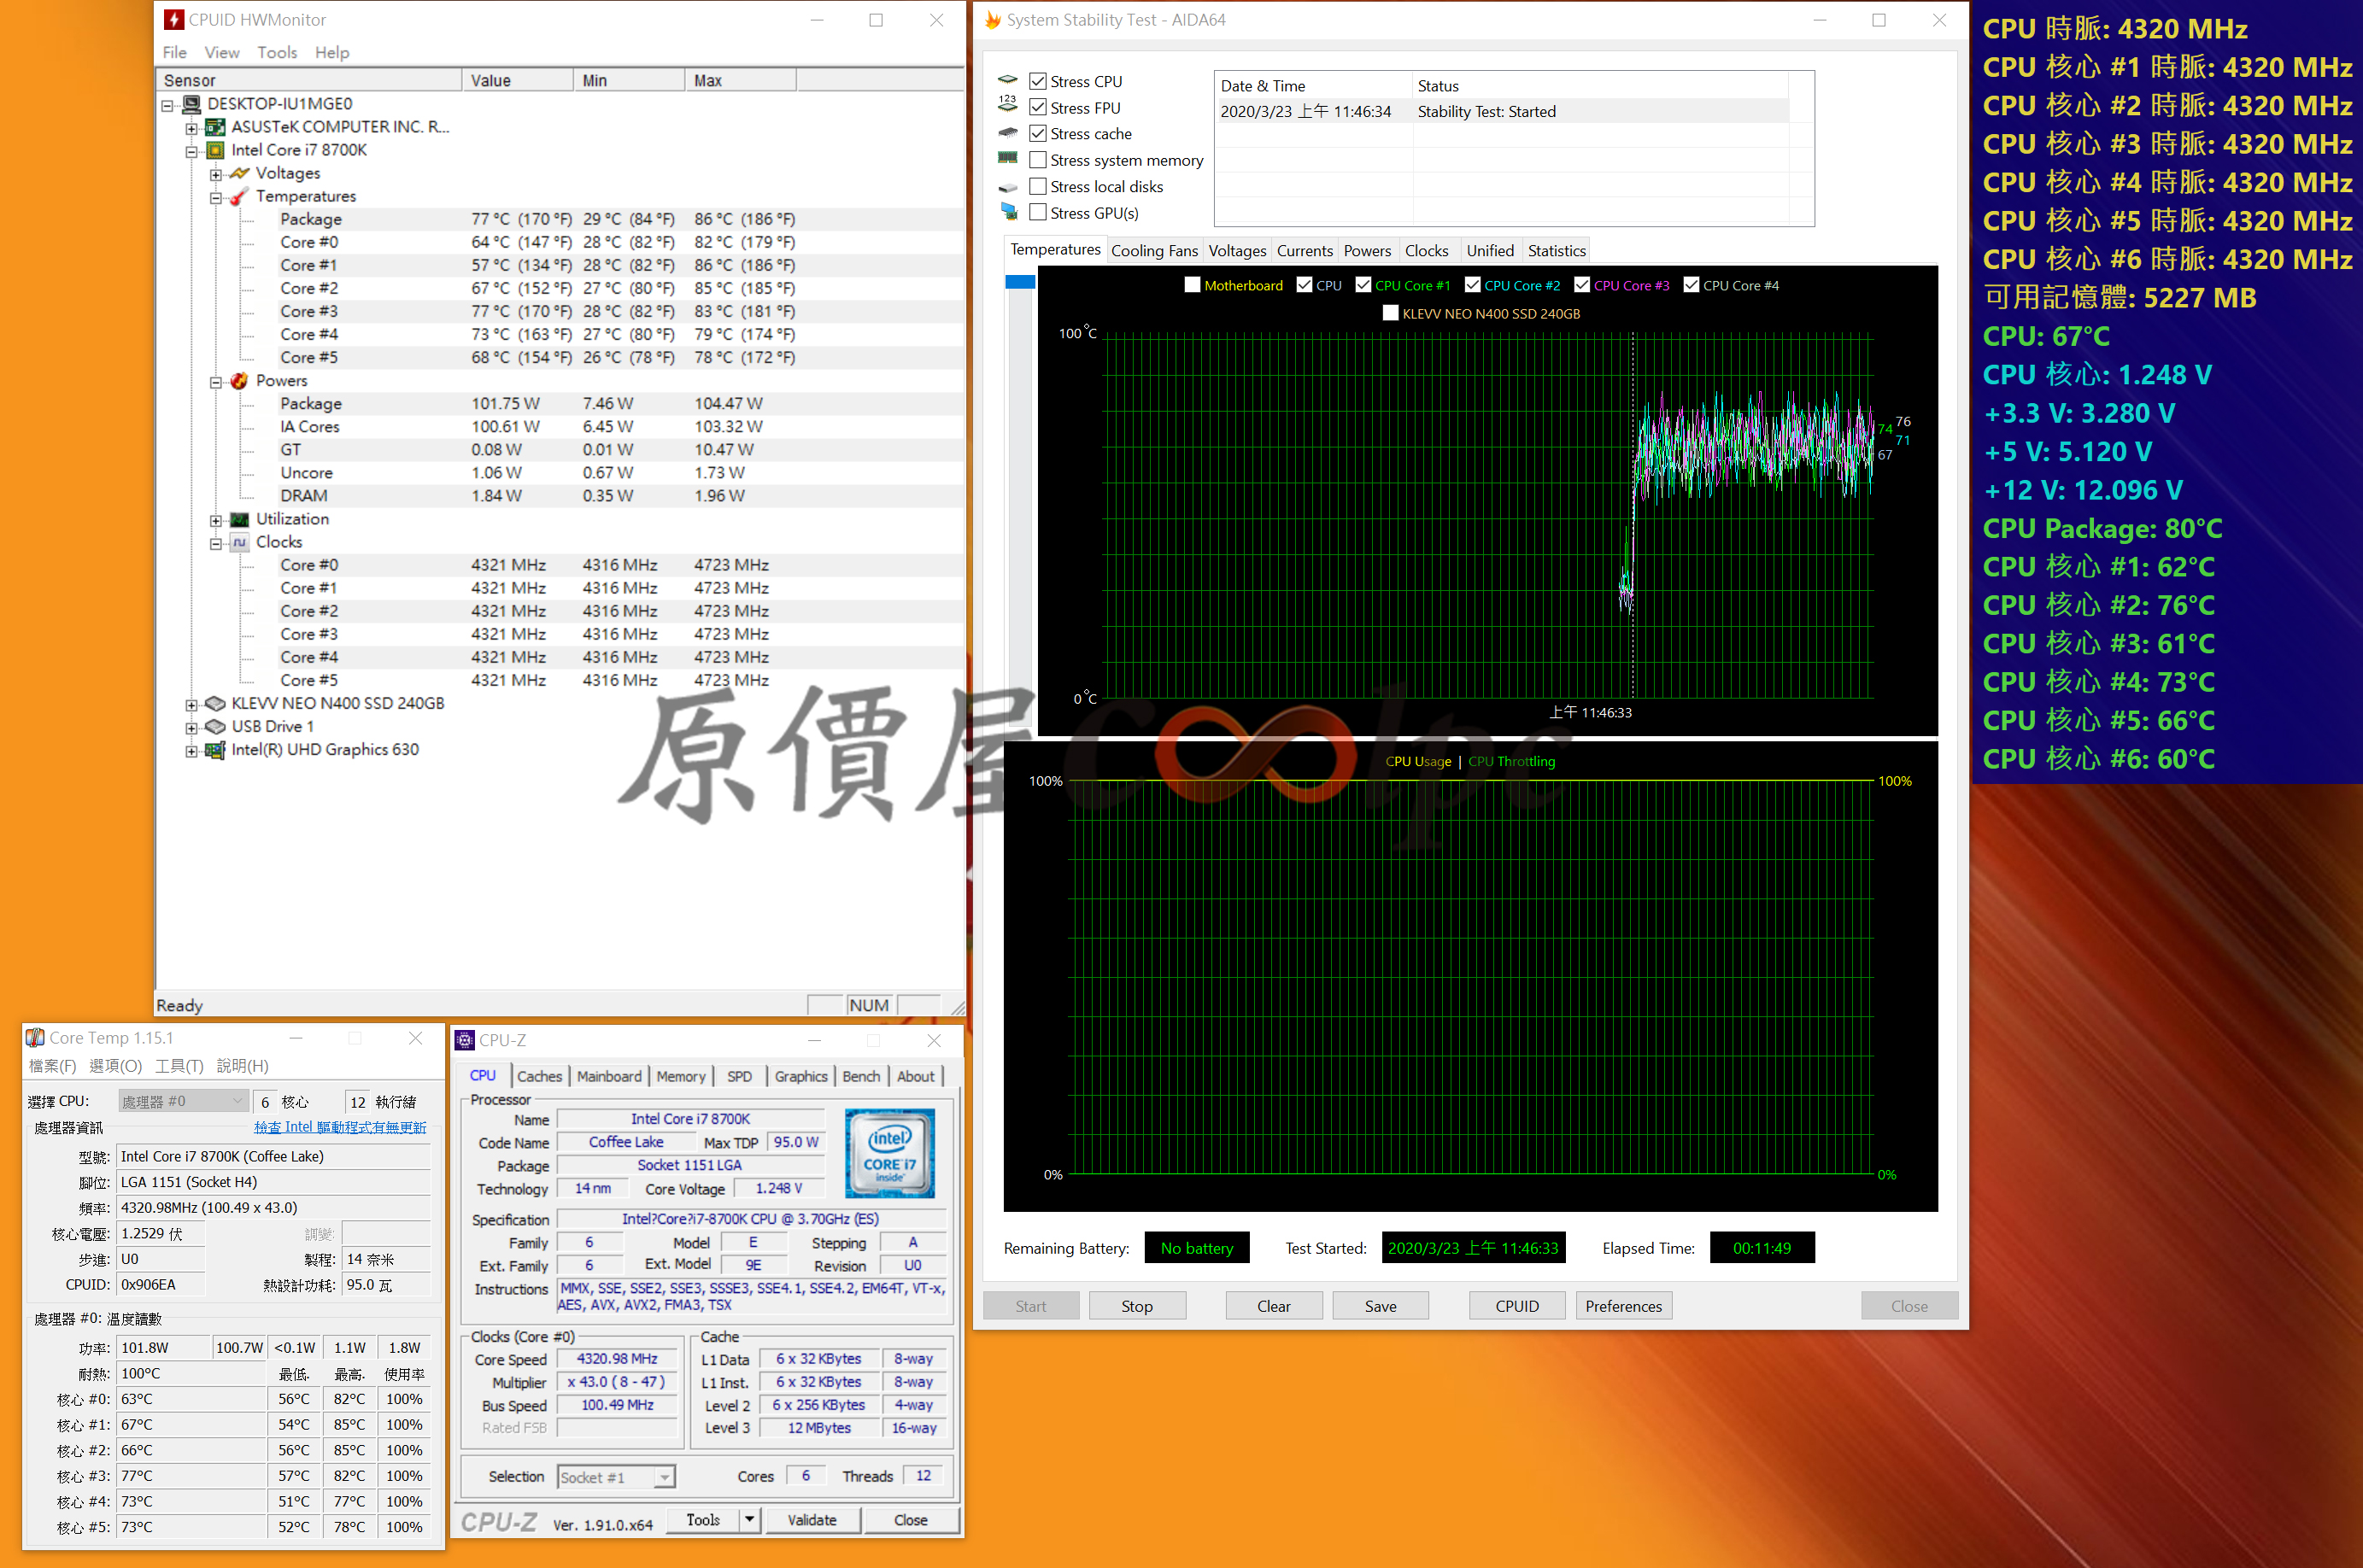The width and height of the screenshot is (2363, 1568).
Task: Click the DESKTOP-IU1MGE0 computer icon
Action: pos(191,104)
